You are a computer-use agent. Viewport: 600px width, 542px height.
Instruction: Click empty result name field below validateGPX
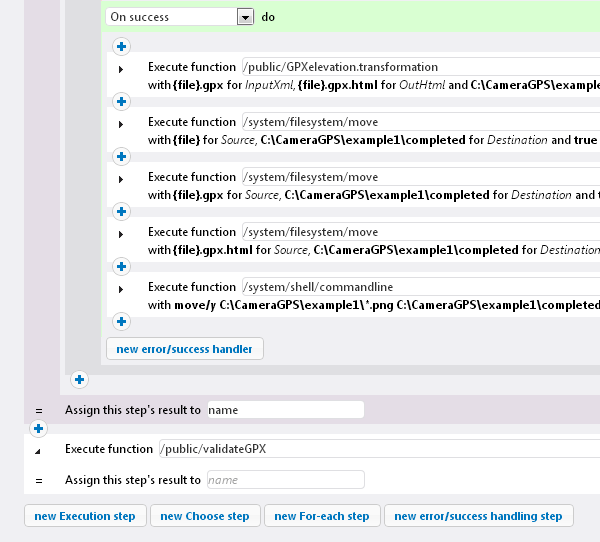point(285,480)
